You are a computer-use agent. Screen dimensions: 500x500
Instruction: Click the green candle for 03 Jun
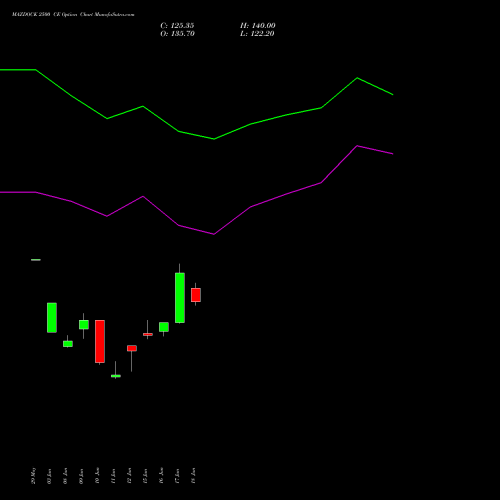(x=52, y=318)
